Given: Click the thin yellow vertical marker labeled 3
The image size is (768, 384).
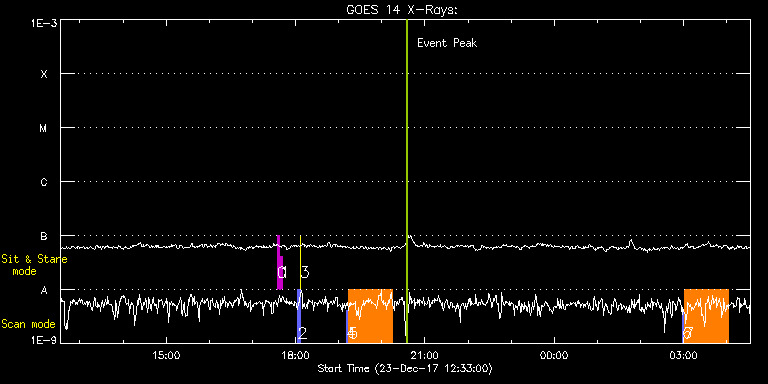Looking at the screenshot, I should (300, 262).
